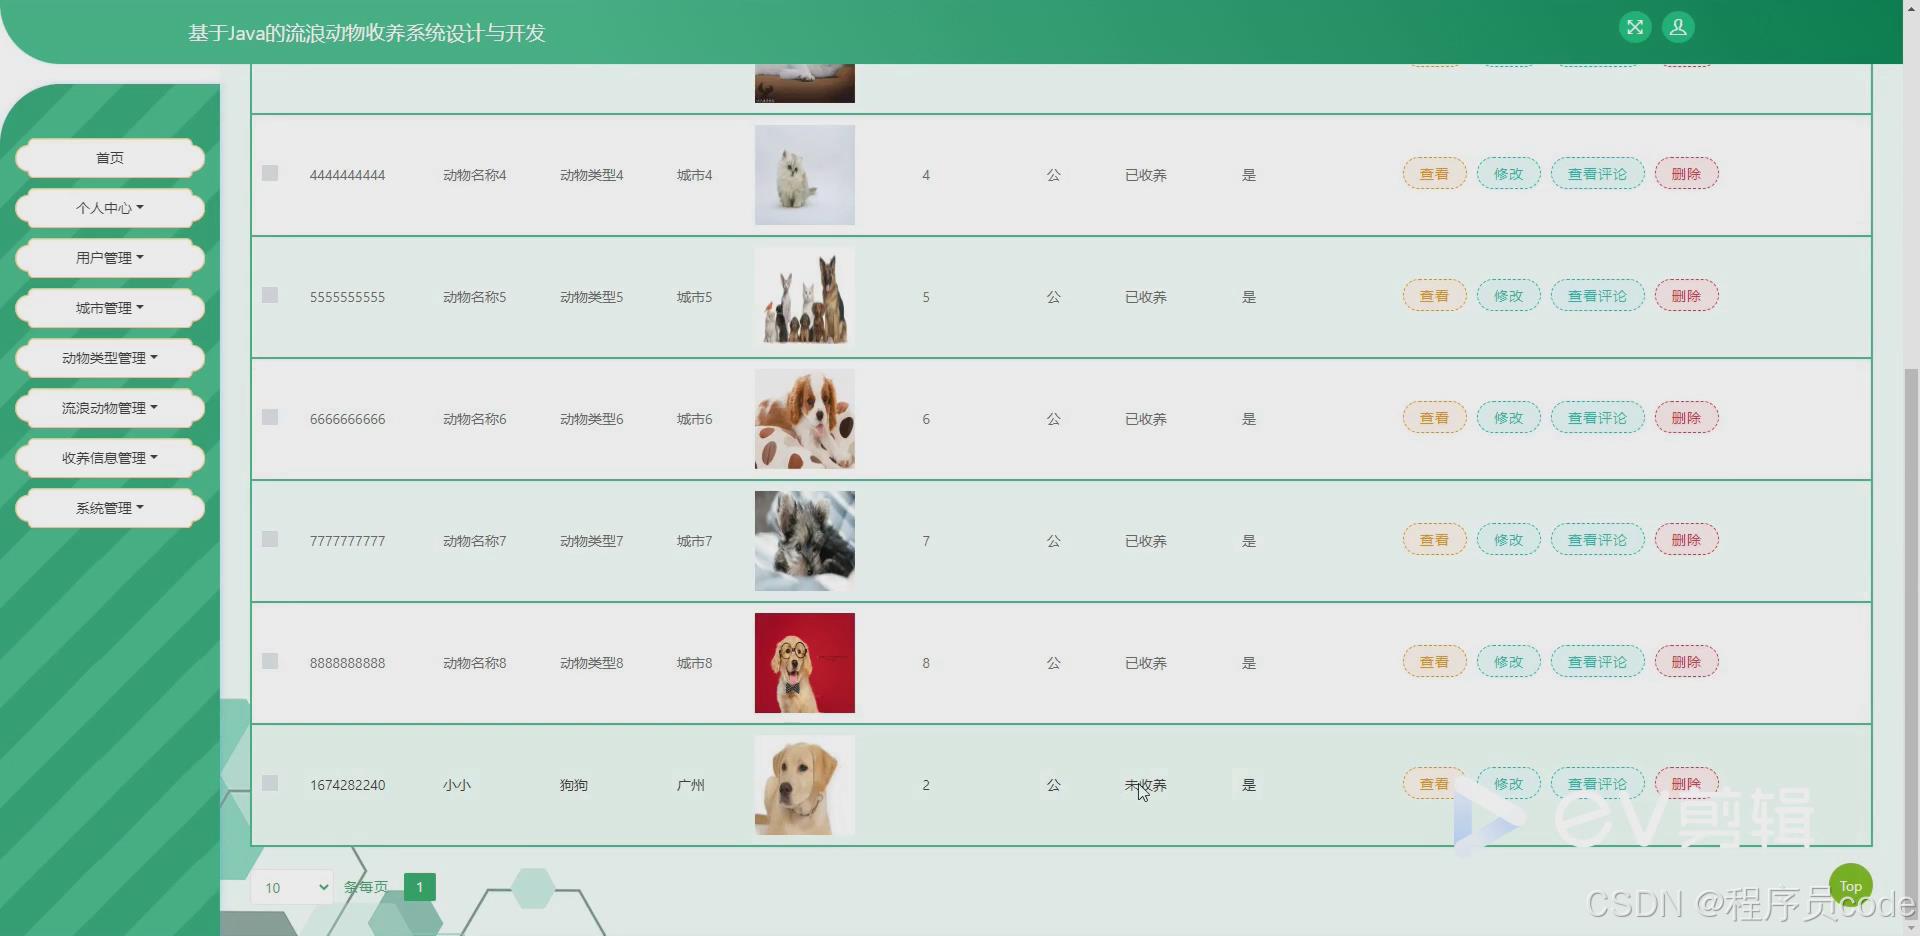Tick the checkbox for row 7777777777
This screenshot has height=936, width=1920.
pyautogui.click(x=270, y=539)
